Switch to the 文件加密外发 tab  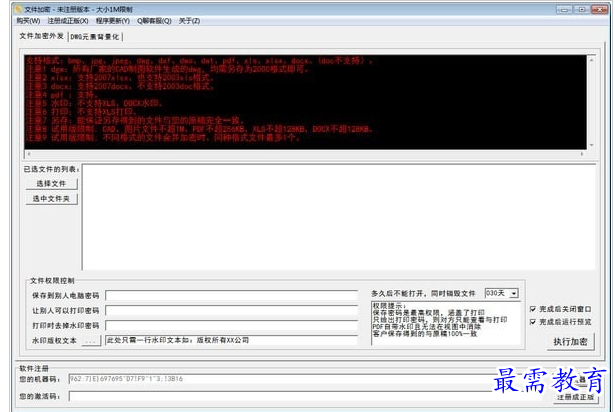point(42,36)
